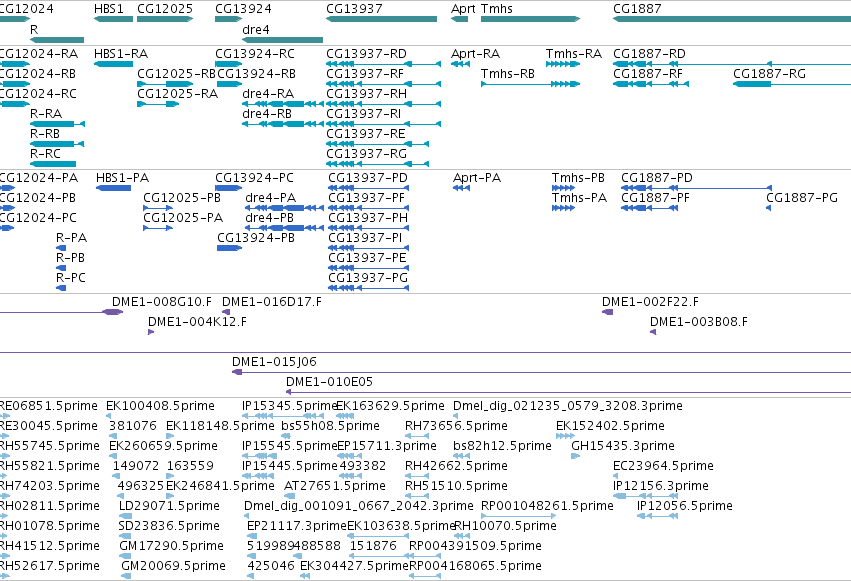
Task: Click the dre4 gene label
Action: pos(256,29)
